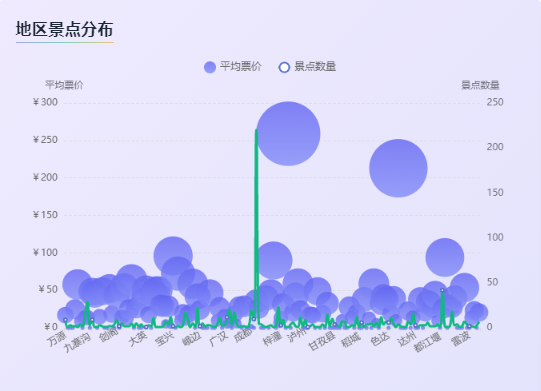
Task: Click the 平均票价 left axis title
Action: coord(65,85)
